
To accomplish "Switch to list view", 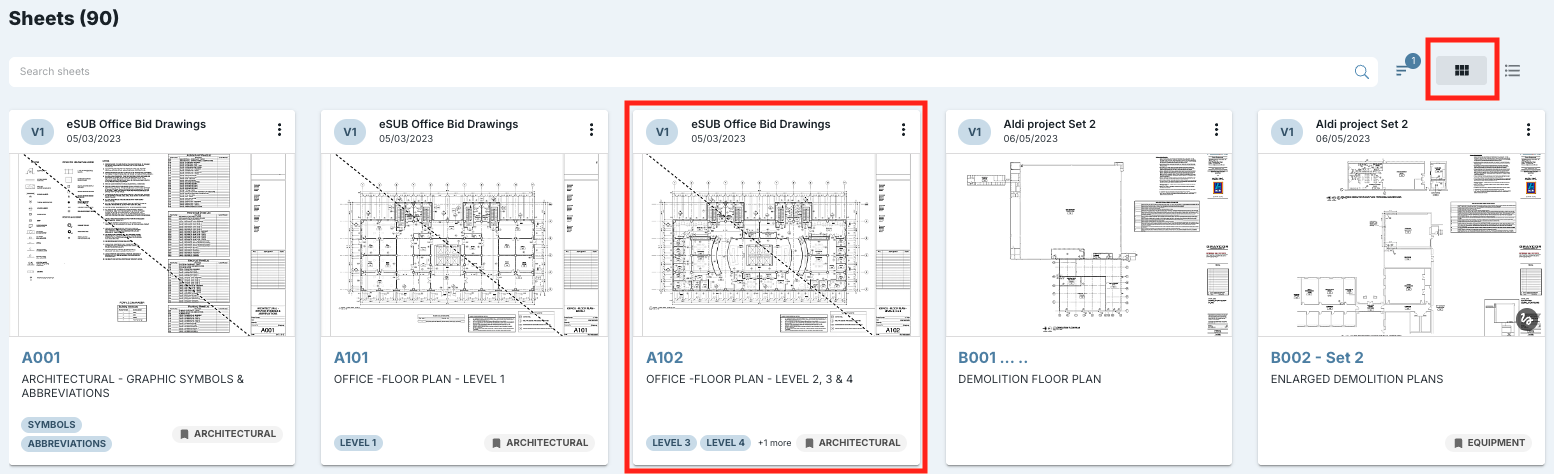I will coord(1512,71).
